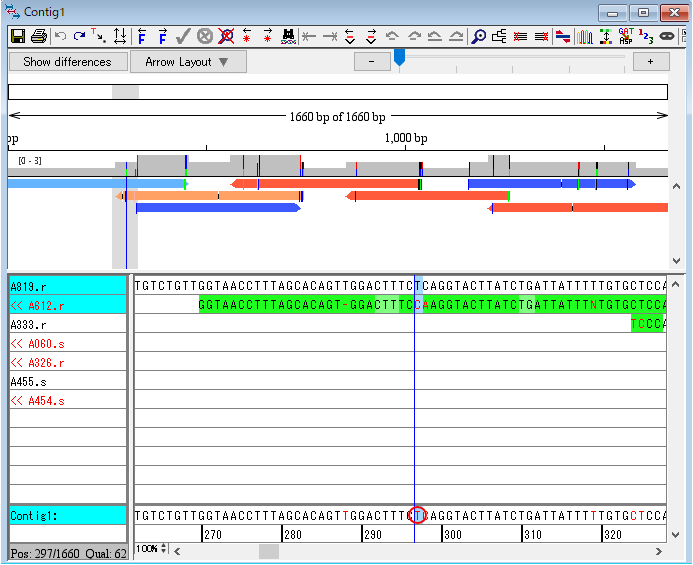Click the right arrow red-bar down-chevron icon
The height and width of the screenshot is (565, 693).
(371, 36)
